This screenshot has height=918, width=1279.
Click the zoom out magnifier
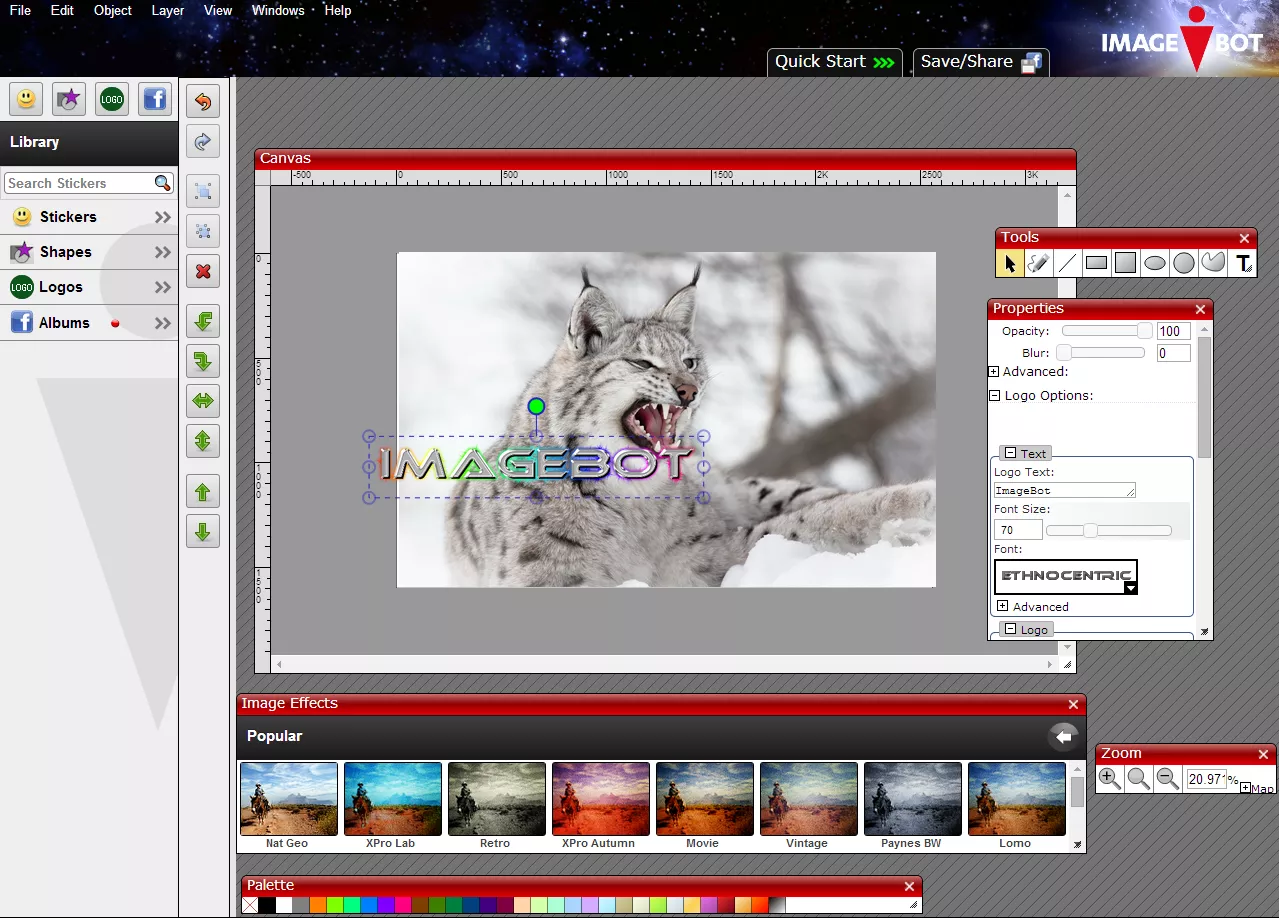point(1166,778)
